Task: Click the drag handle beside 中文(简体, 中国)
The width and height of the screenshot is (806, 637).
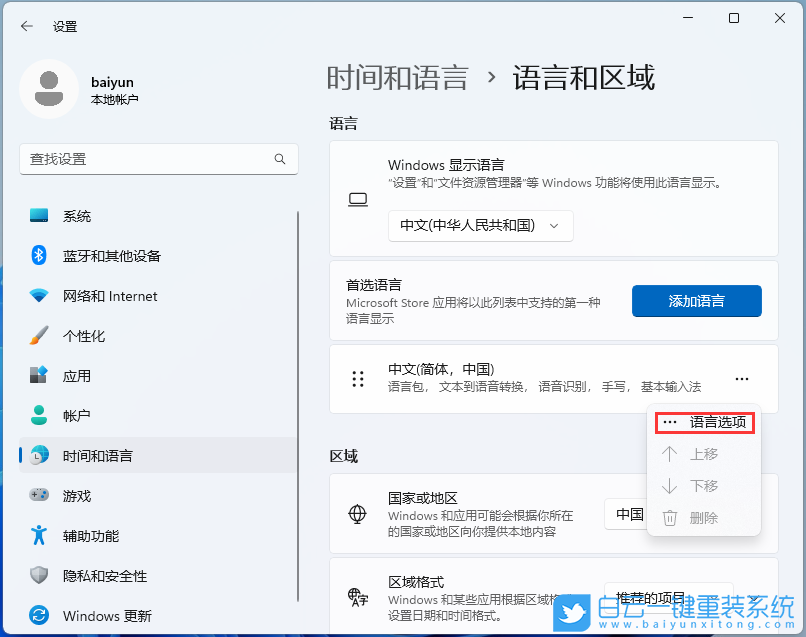Action: point(358,378)
